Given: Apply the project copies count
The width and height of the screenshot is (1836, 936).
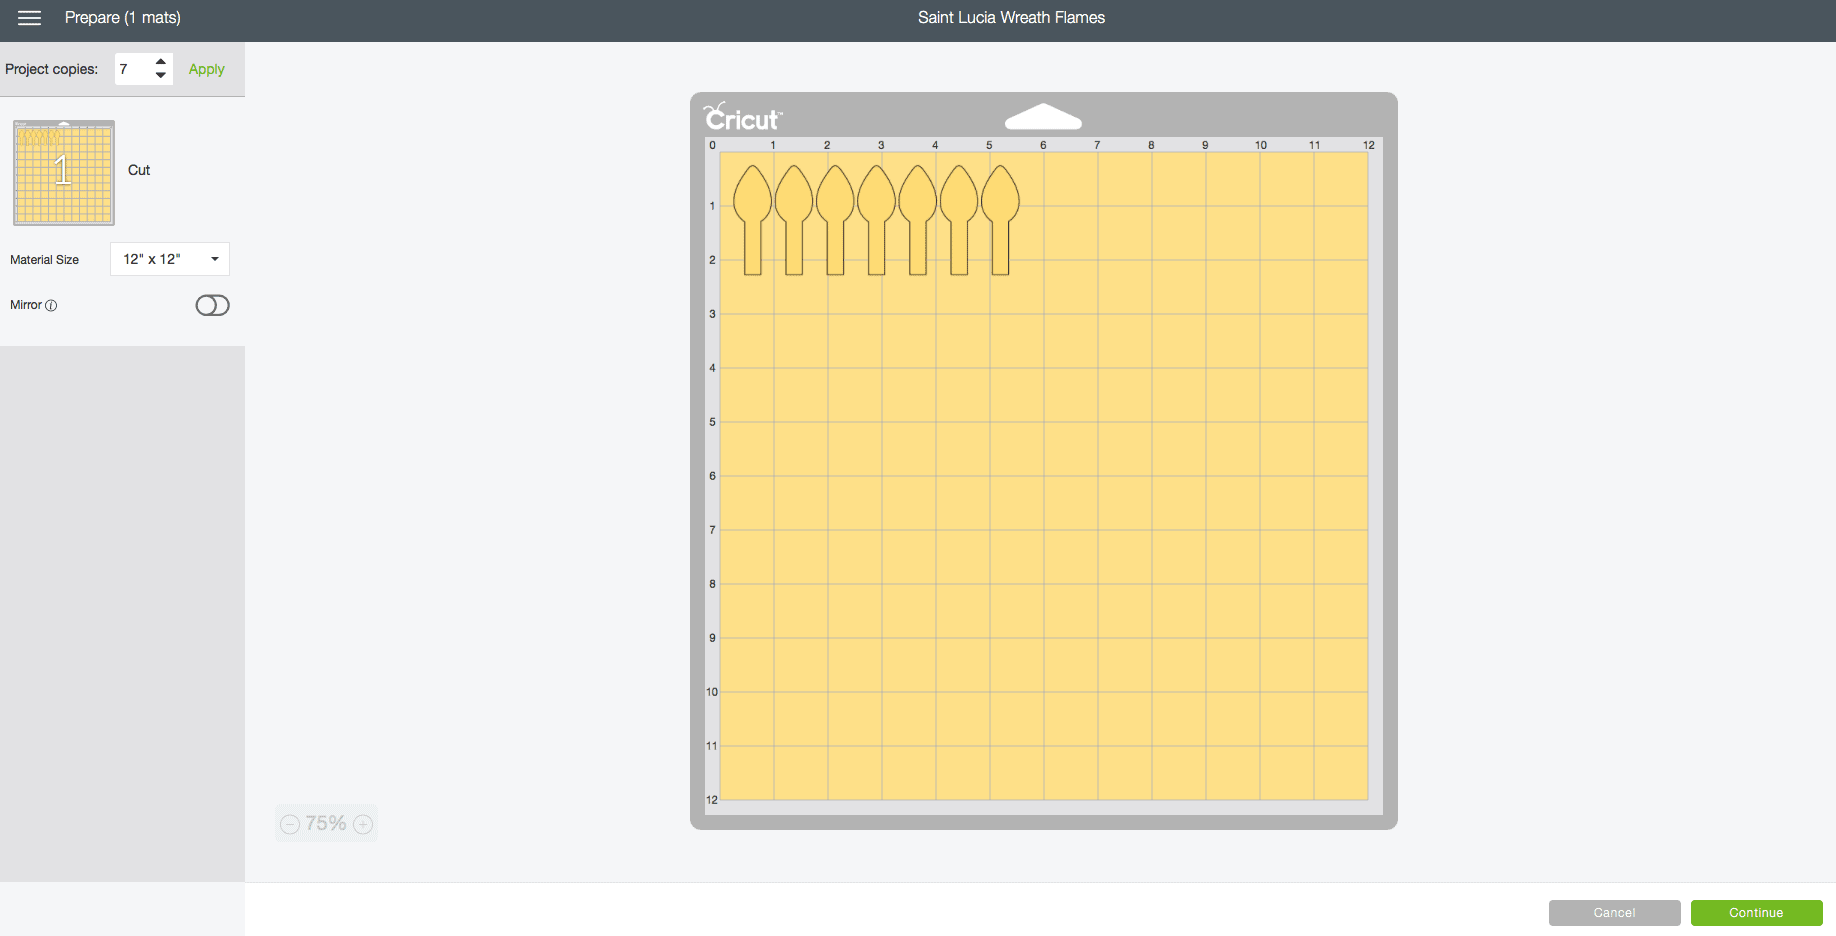Looking at the screenshot, I should pyautogui.click(x=206, y=69).
